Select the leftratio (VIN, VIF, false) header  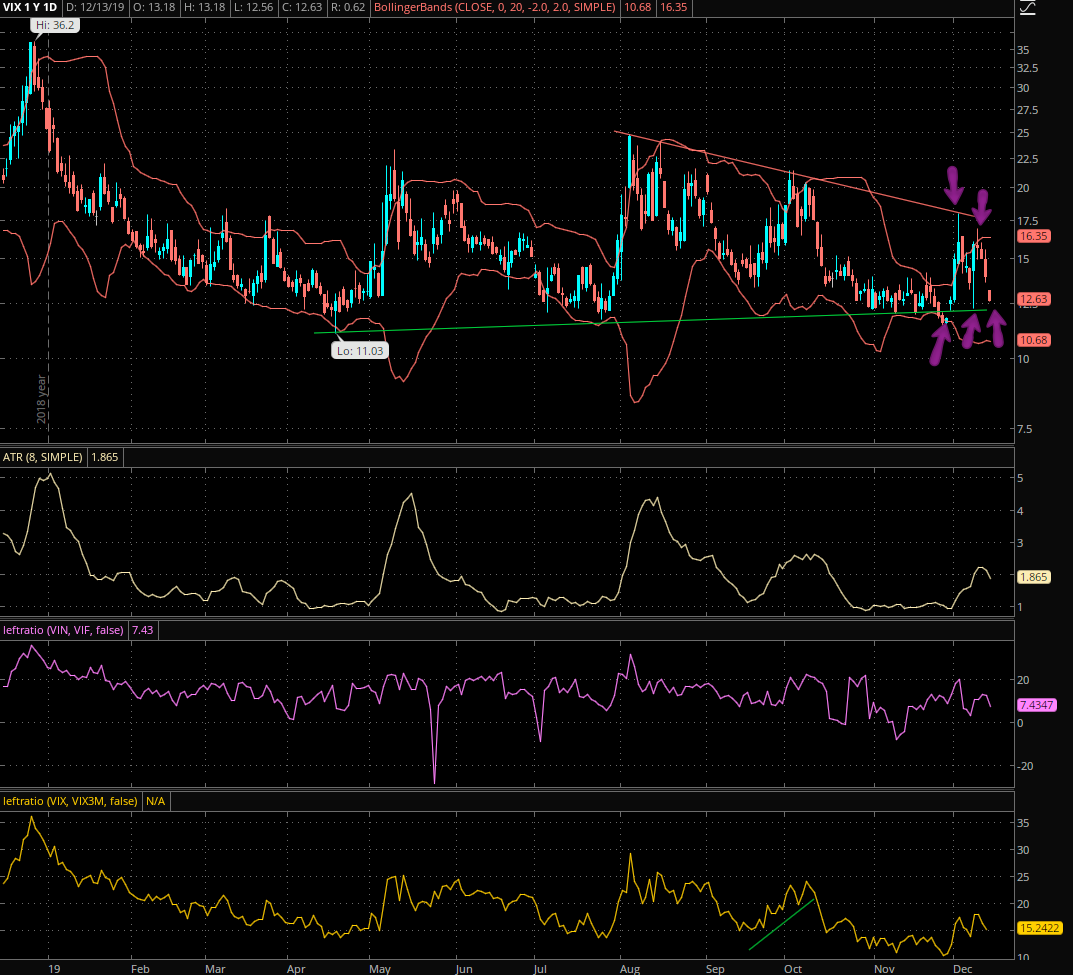[64, 629]
